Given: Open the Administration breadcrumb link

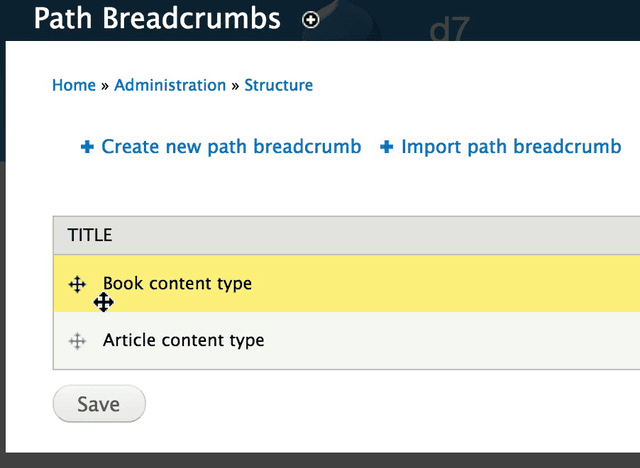Looking at the screenshot, I should pyautogui.click(x=170, y=85).
